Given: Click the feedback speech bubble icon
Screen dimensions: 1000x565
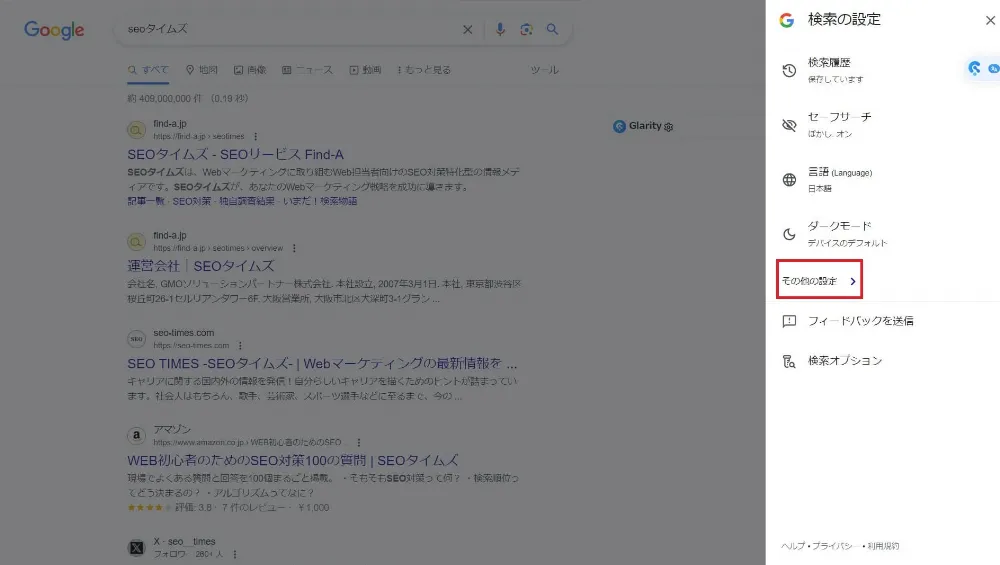Looking at the screenshot, I should coord(789,321).
